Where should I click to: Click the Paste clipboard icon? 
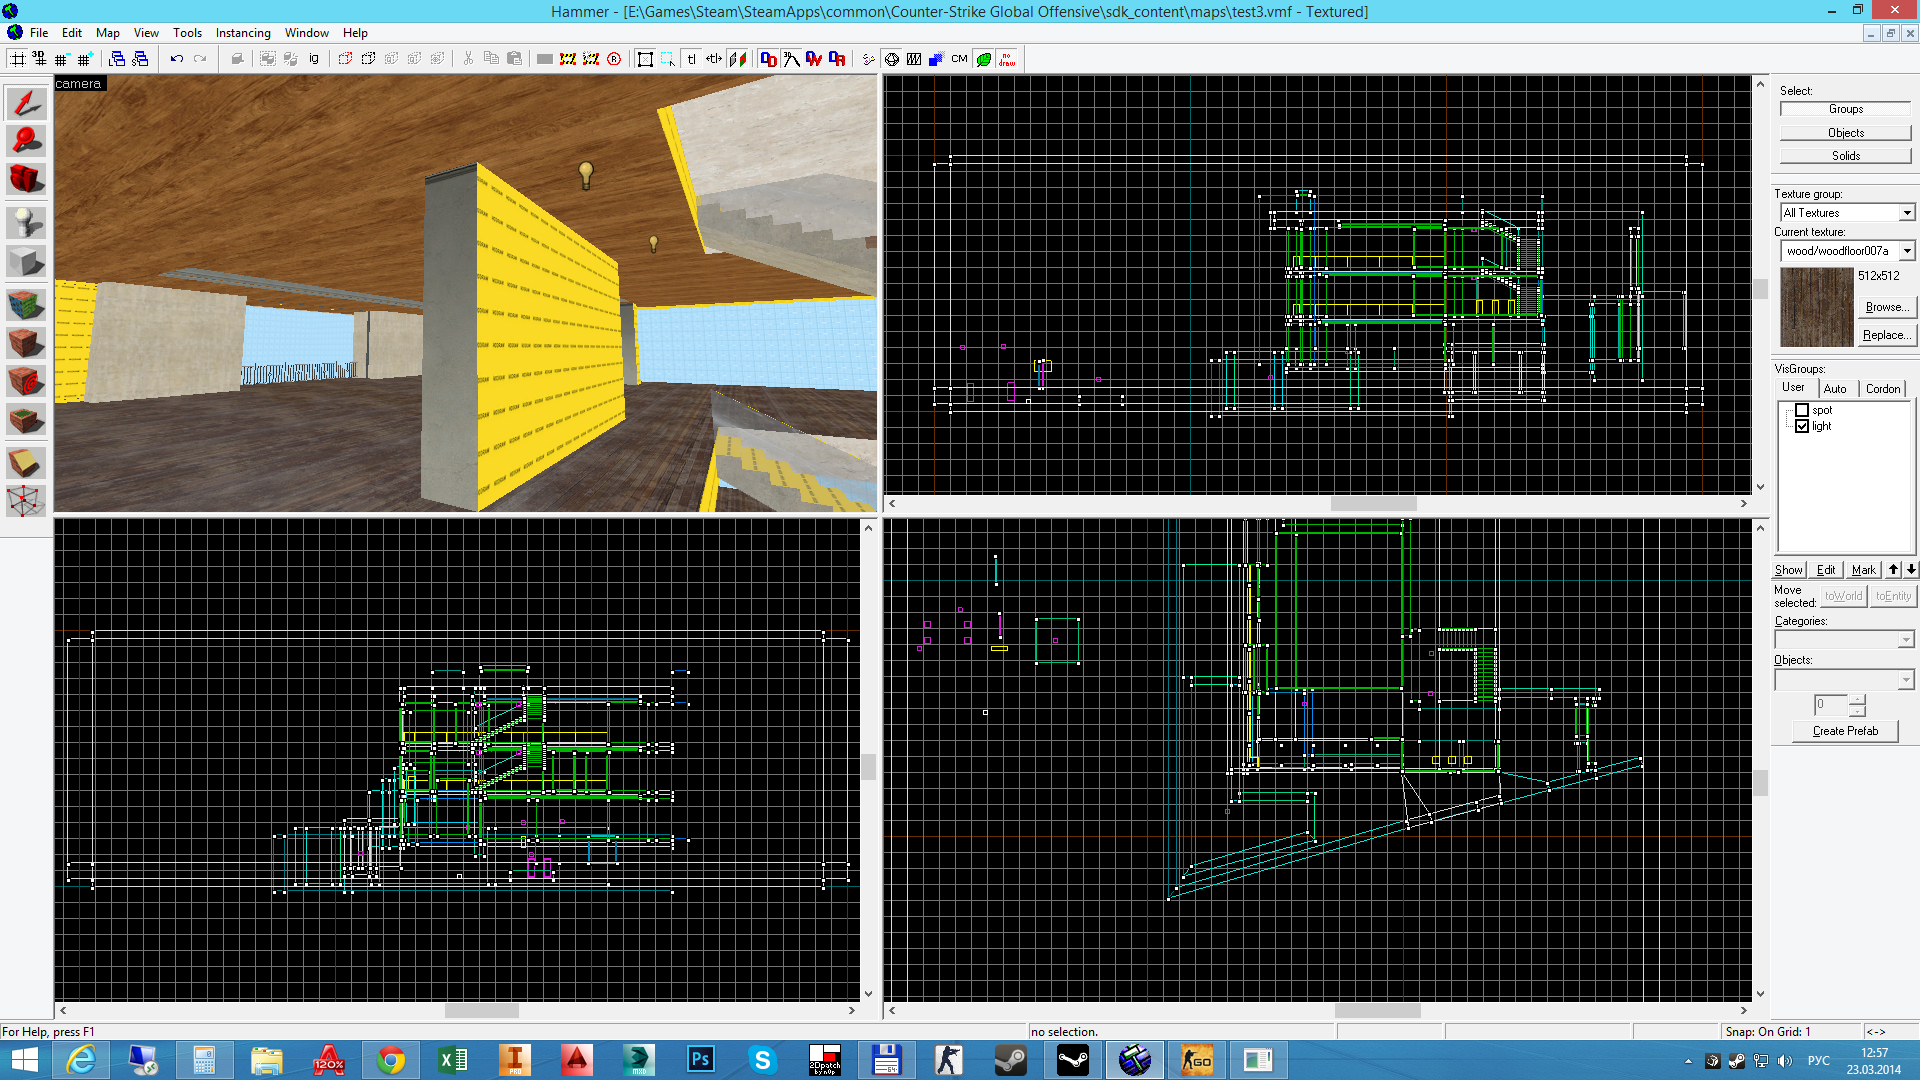pos(514,59)
